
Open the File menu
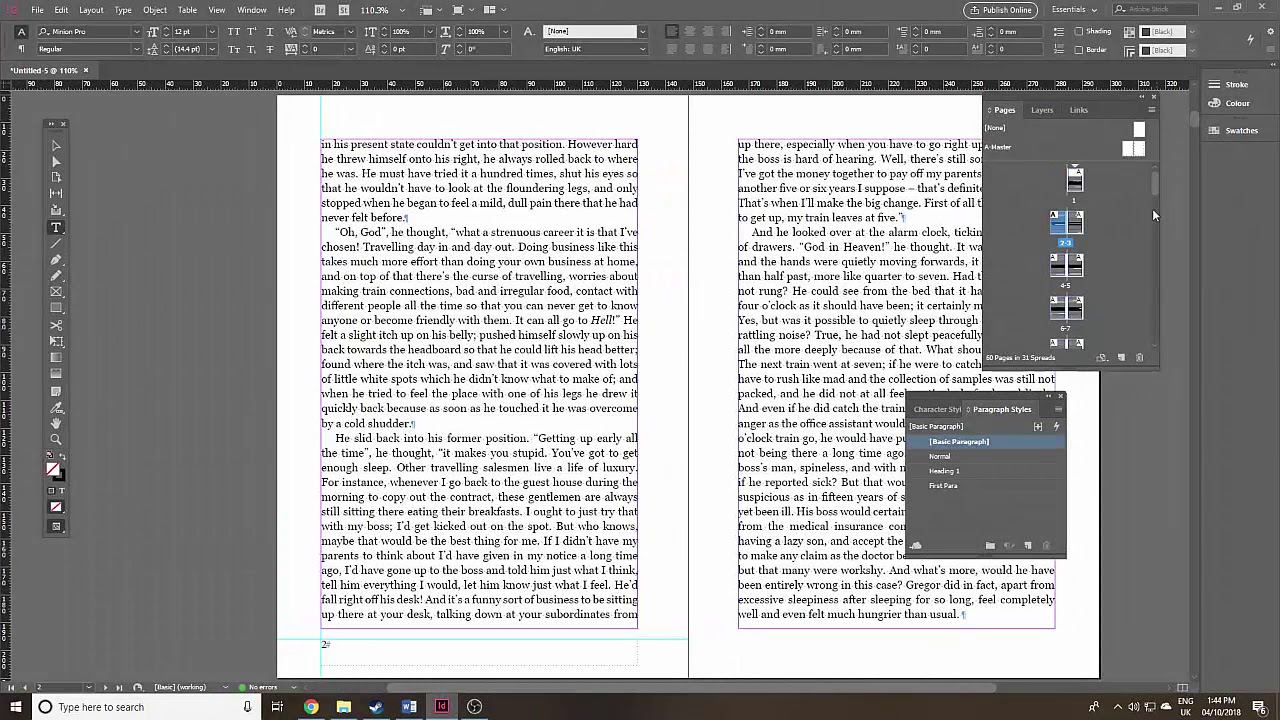[x=37, y=10]
